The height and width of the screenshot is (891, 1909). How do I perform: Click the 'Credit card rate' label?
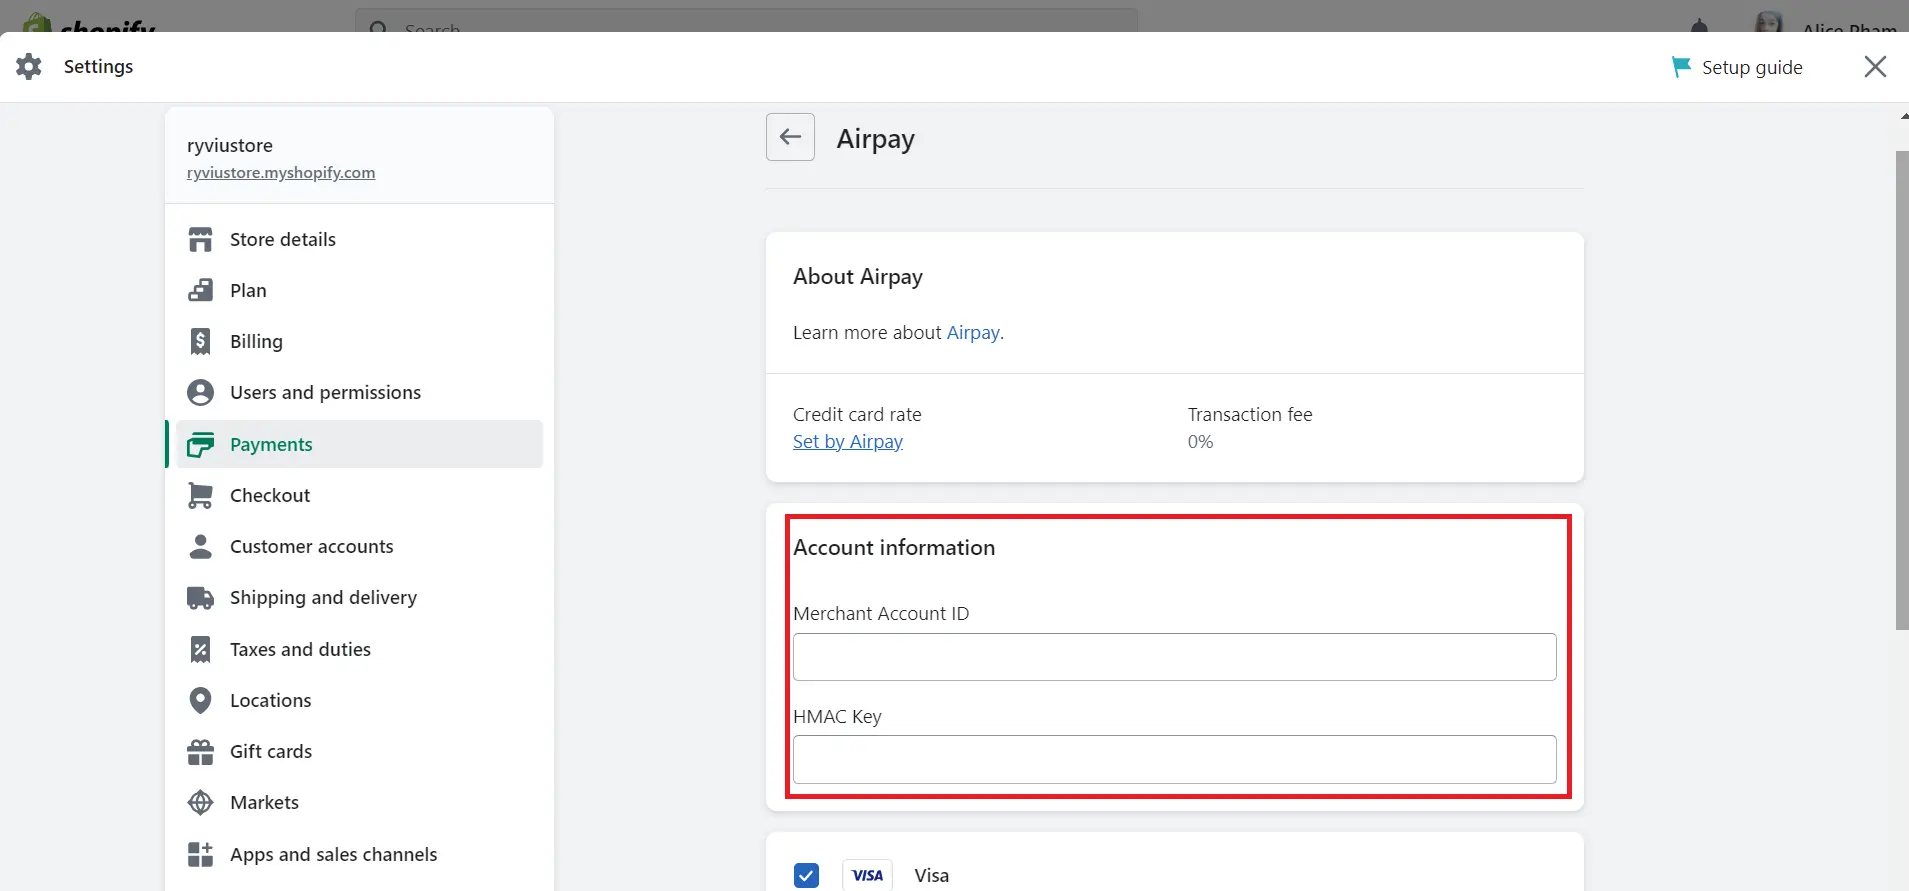[x=857, y=415]
